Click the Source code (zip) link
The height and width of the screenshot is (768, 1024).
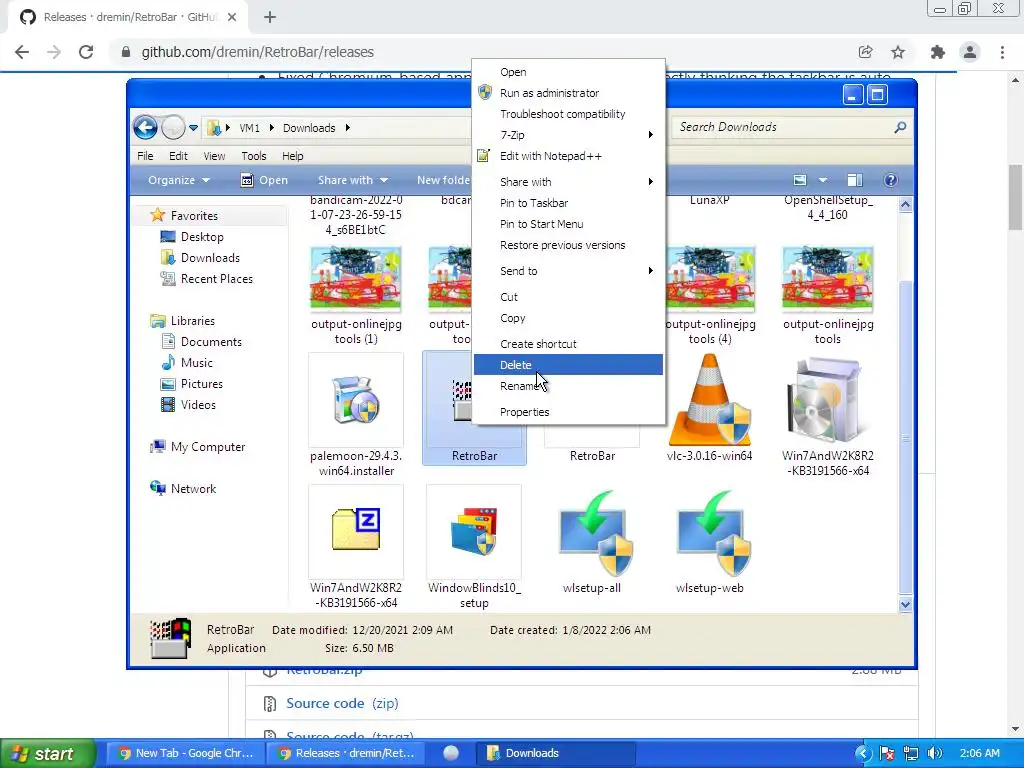(342, 703)
